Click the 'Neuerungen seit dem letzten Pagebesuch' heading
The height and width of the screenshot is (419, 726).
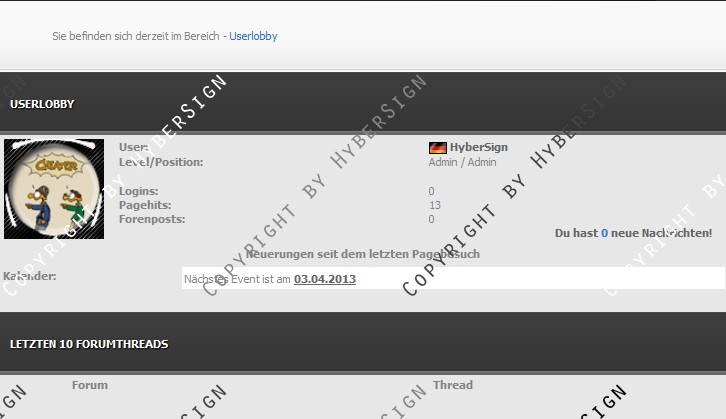pos(362,254)
